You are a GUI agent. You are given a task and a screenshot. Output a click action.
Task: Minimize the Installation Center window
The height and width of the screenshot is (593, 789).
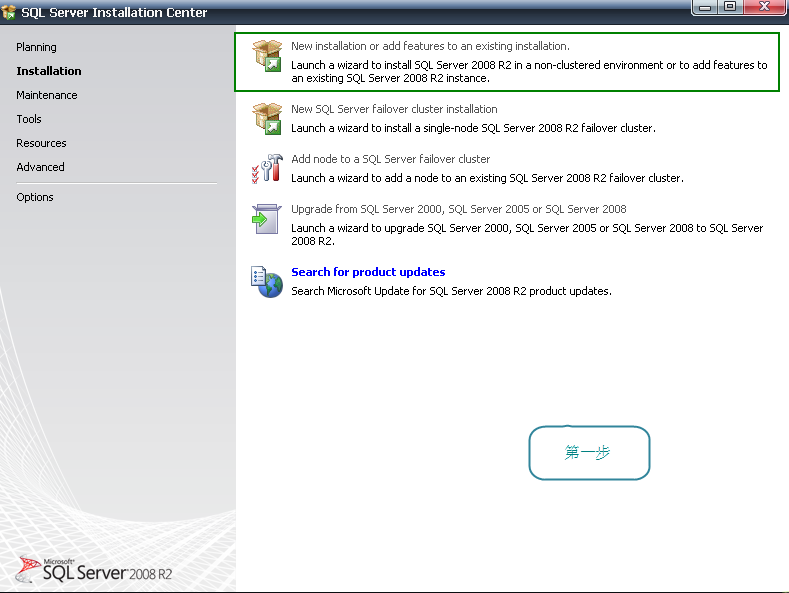(705, 7)
